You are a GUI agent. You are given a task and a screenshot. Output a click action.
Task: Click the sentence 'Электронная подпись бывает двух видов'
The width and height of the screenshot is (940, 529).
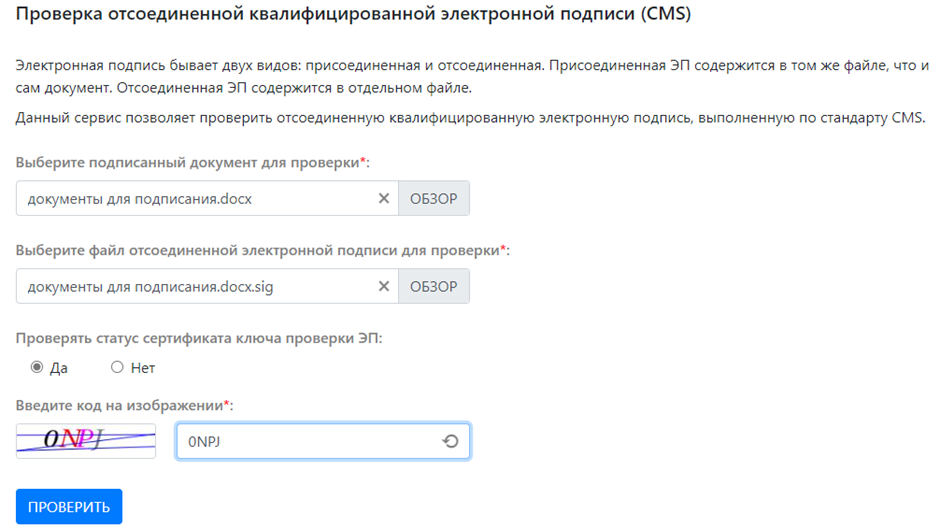(x=280, y=66)
